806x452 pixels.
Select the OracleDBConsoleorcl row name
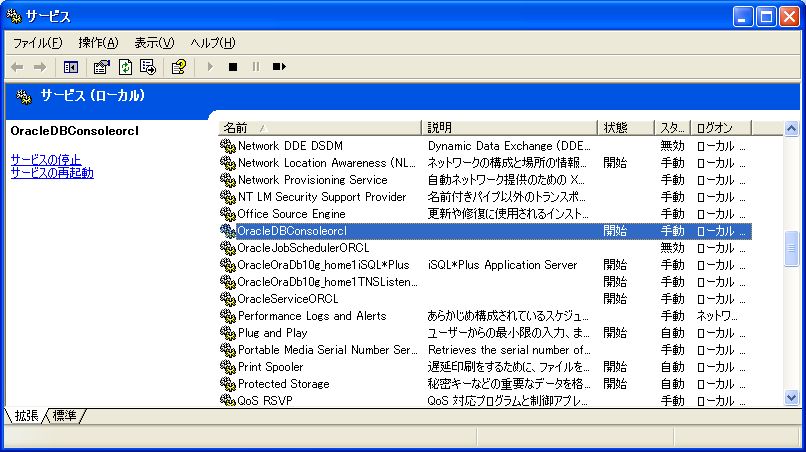point(291,231)
